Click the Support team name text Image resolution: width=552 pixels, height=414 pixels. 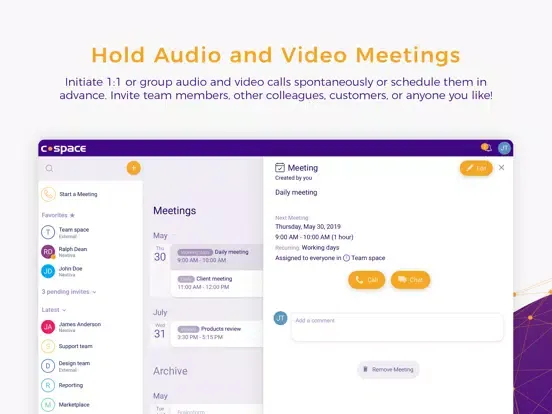[x=76, y=346]
